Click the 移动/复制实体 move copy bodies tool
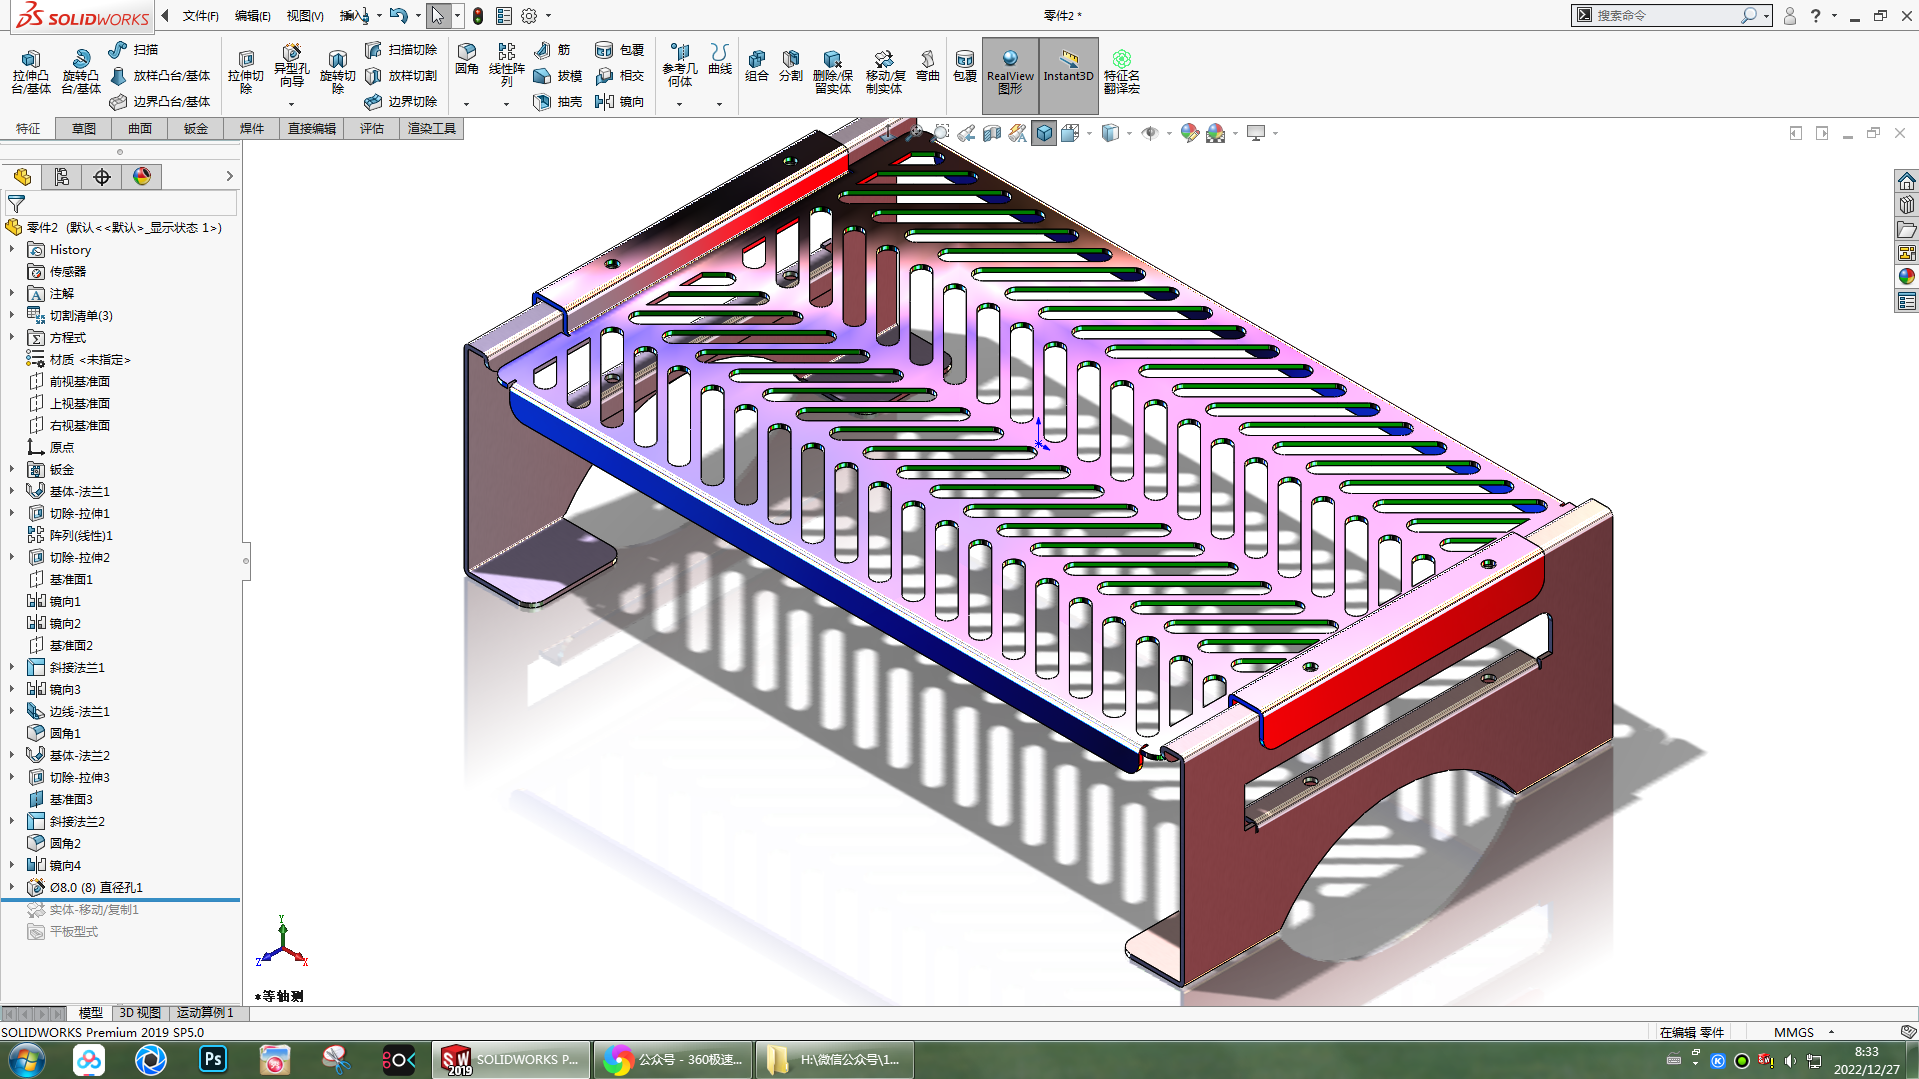 coord(885,72)
